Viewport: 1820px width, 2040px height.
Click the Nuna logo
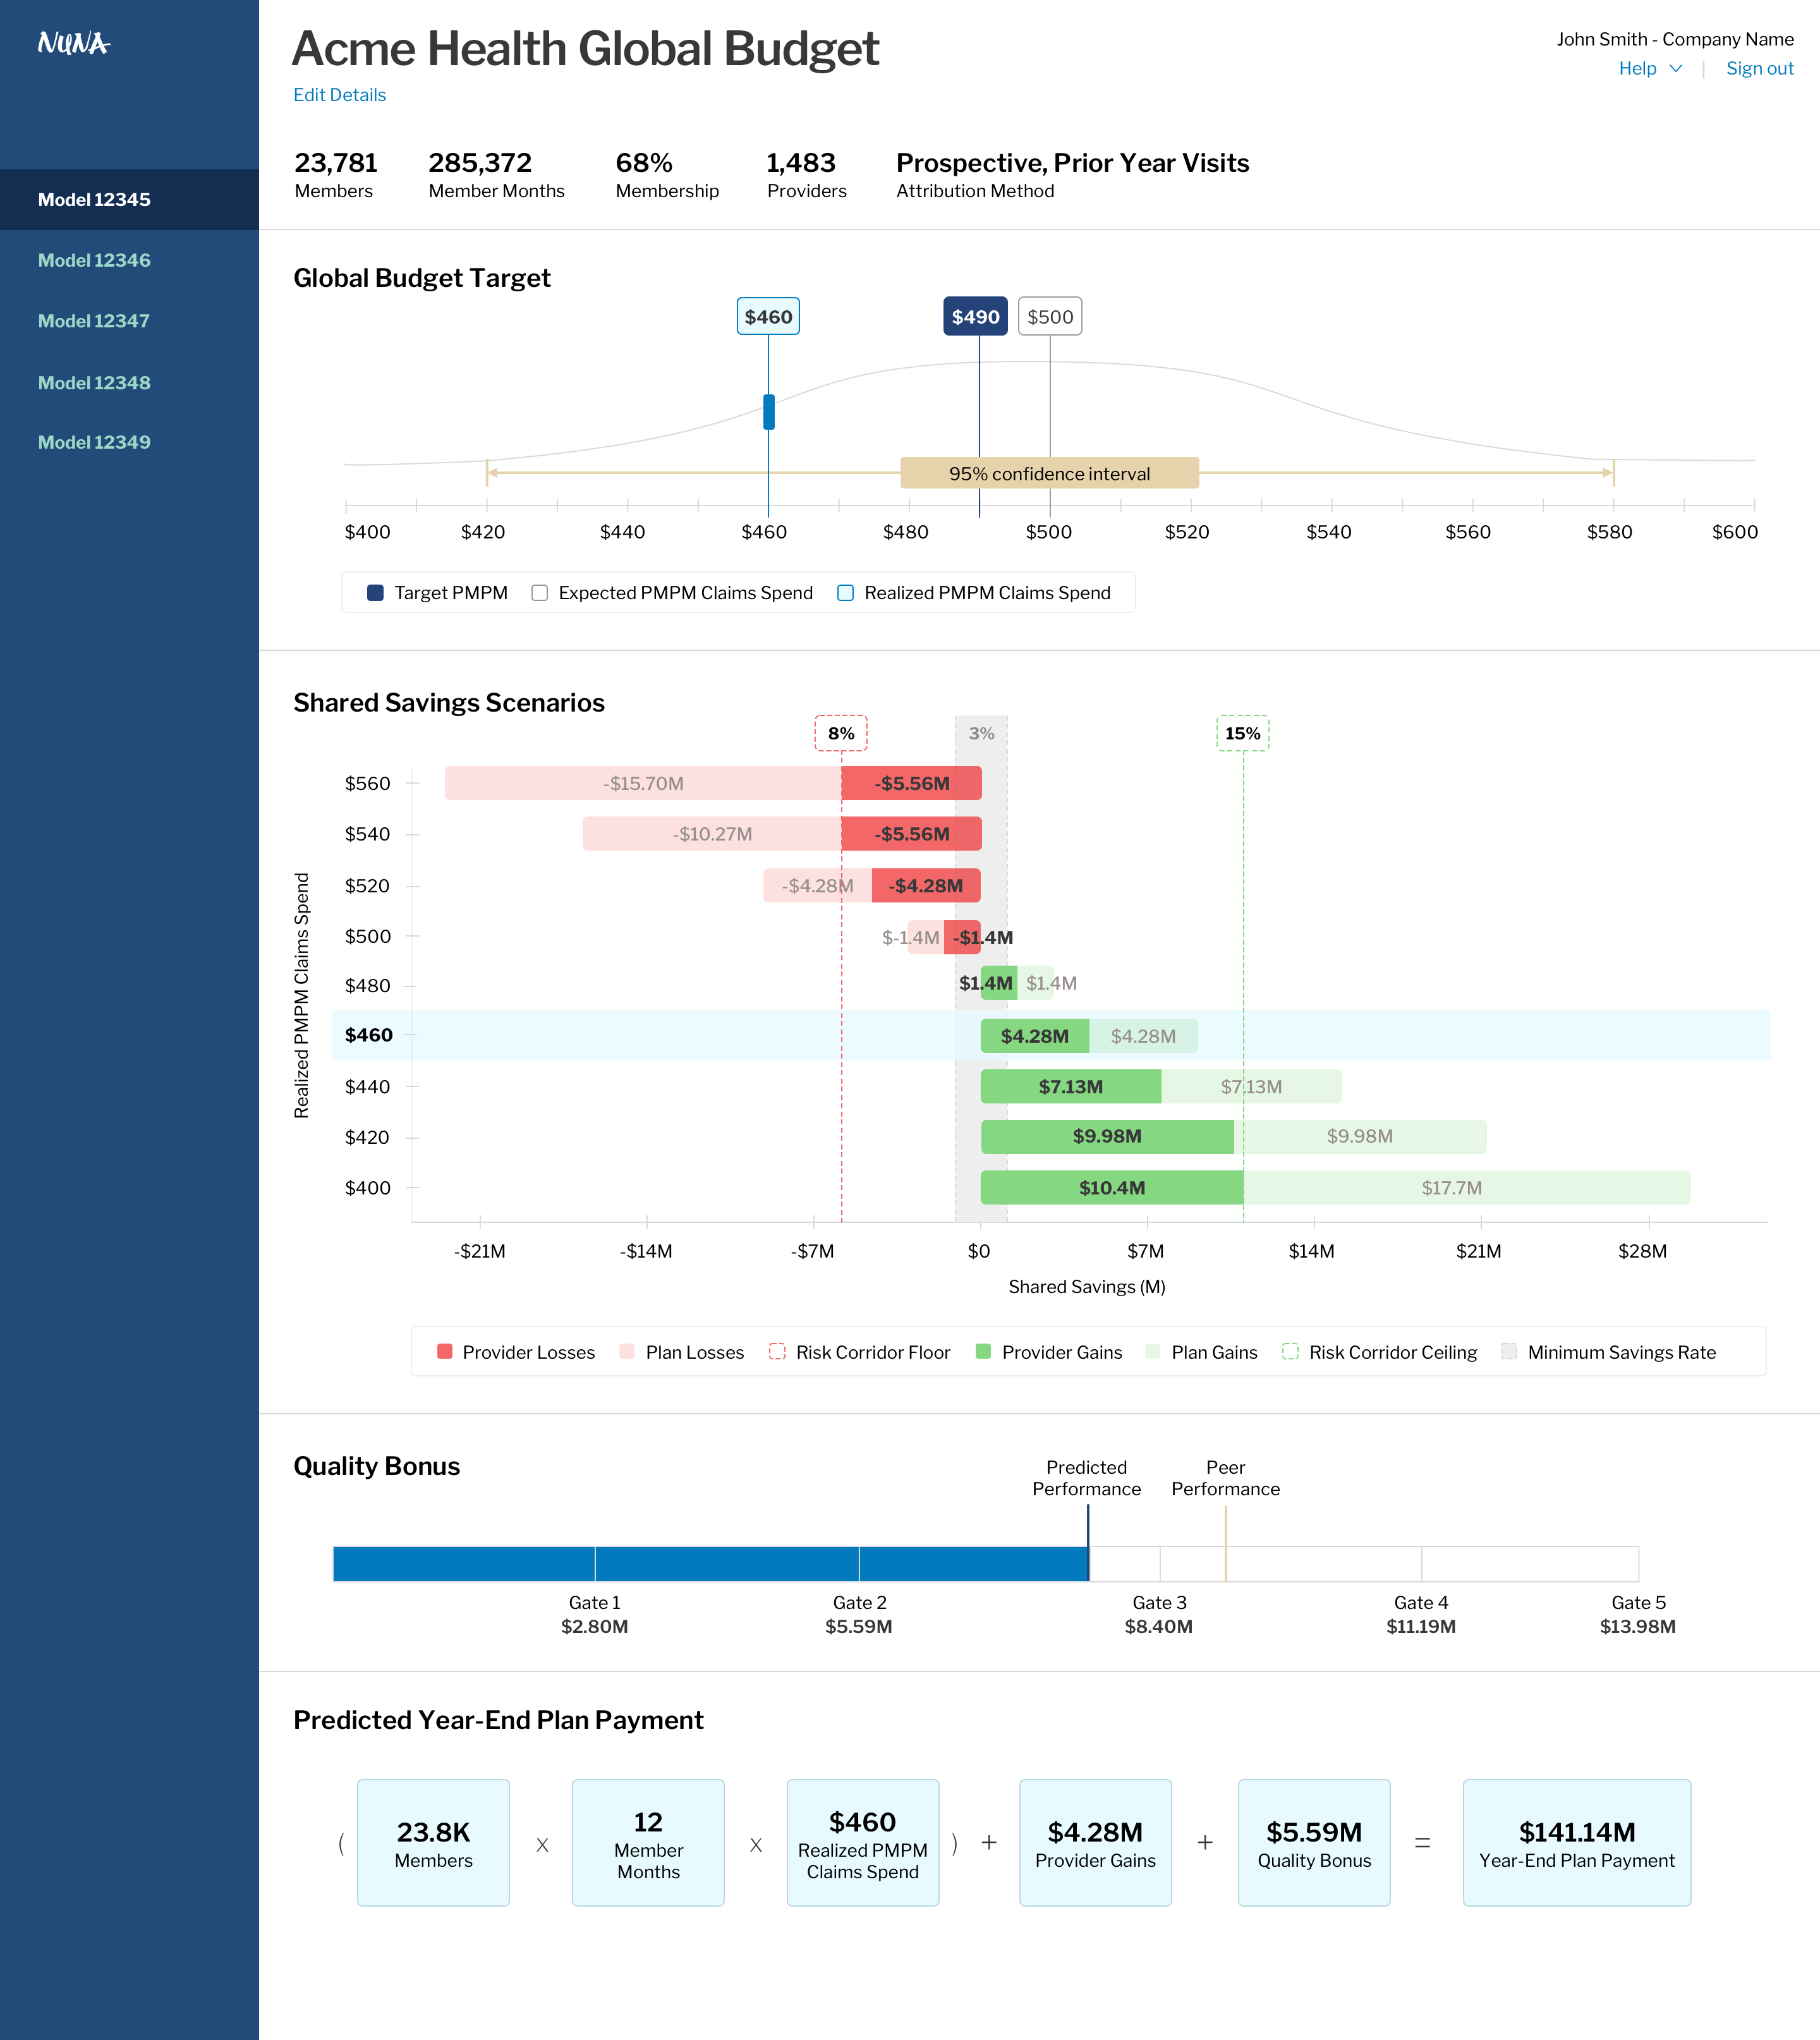pos(73,43)
